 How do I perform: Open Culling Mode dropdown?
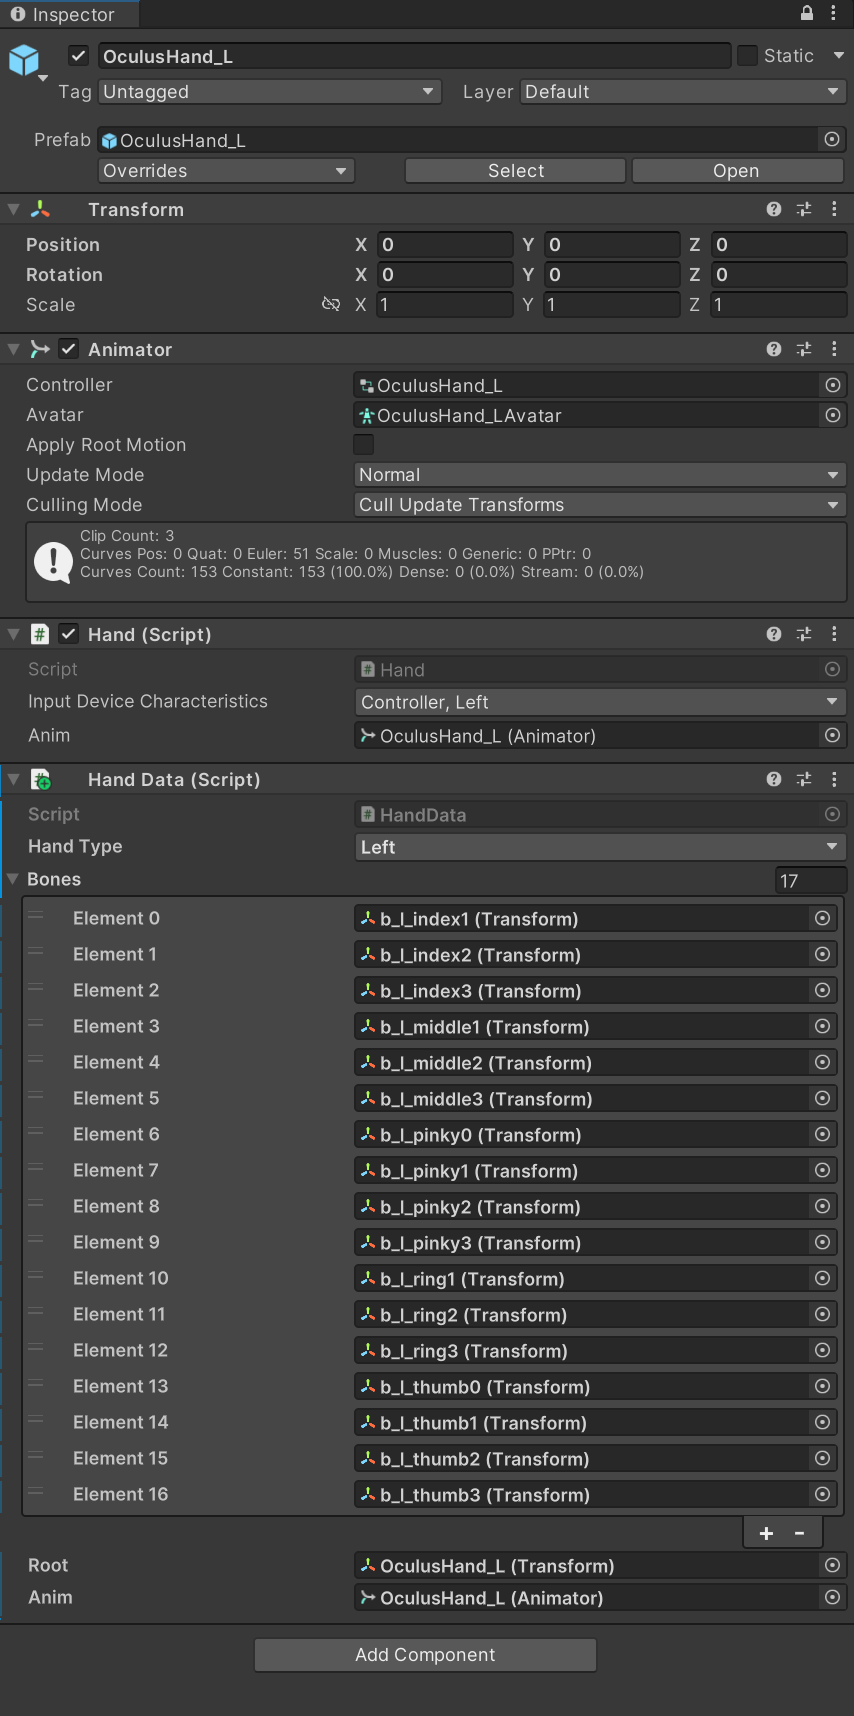(x=600, y=505)
